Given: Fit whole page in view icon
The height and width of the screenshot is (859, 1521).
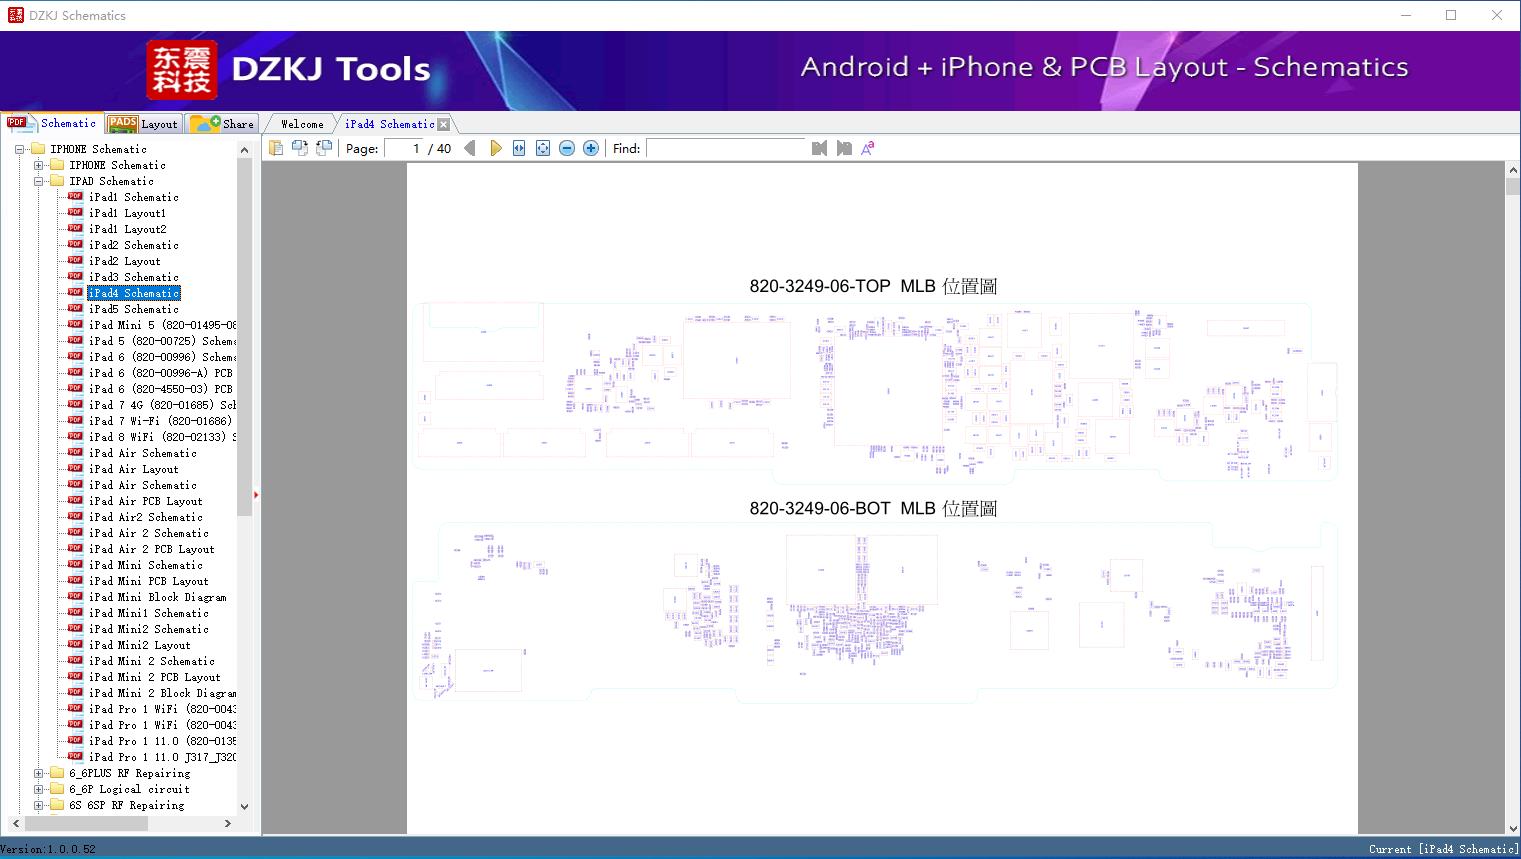Looking at the screenshot, I should (x=543, y=148).
